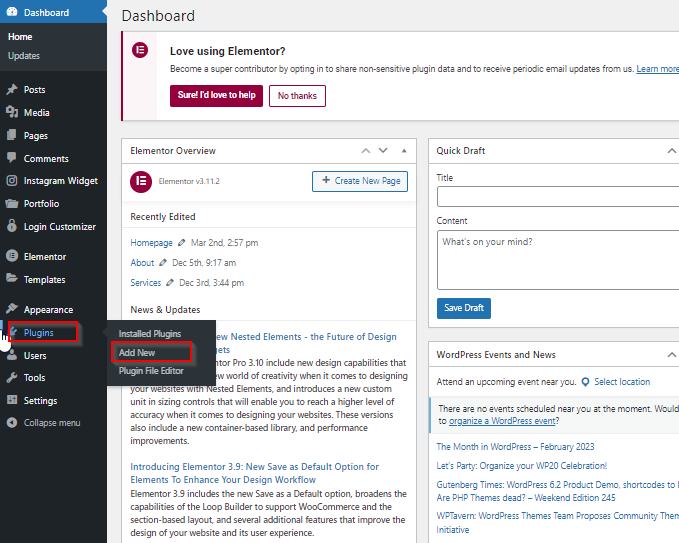This screenshot has height=543, width=679.
Task: Click Learn more link in Elementor notice
Action: coord(657,69)
